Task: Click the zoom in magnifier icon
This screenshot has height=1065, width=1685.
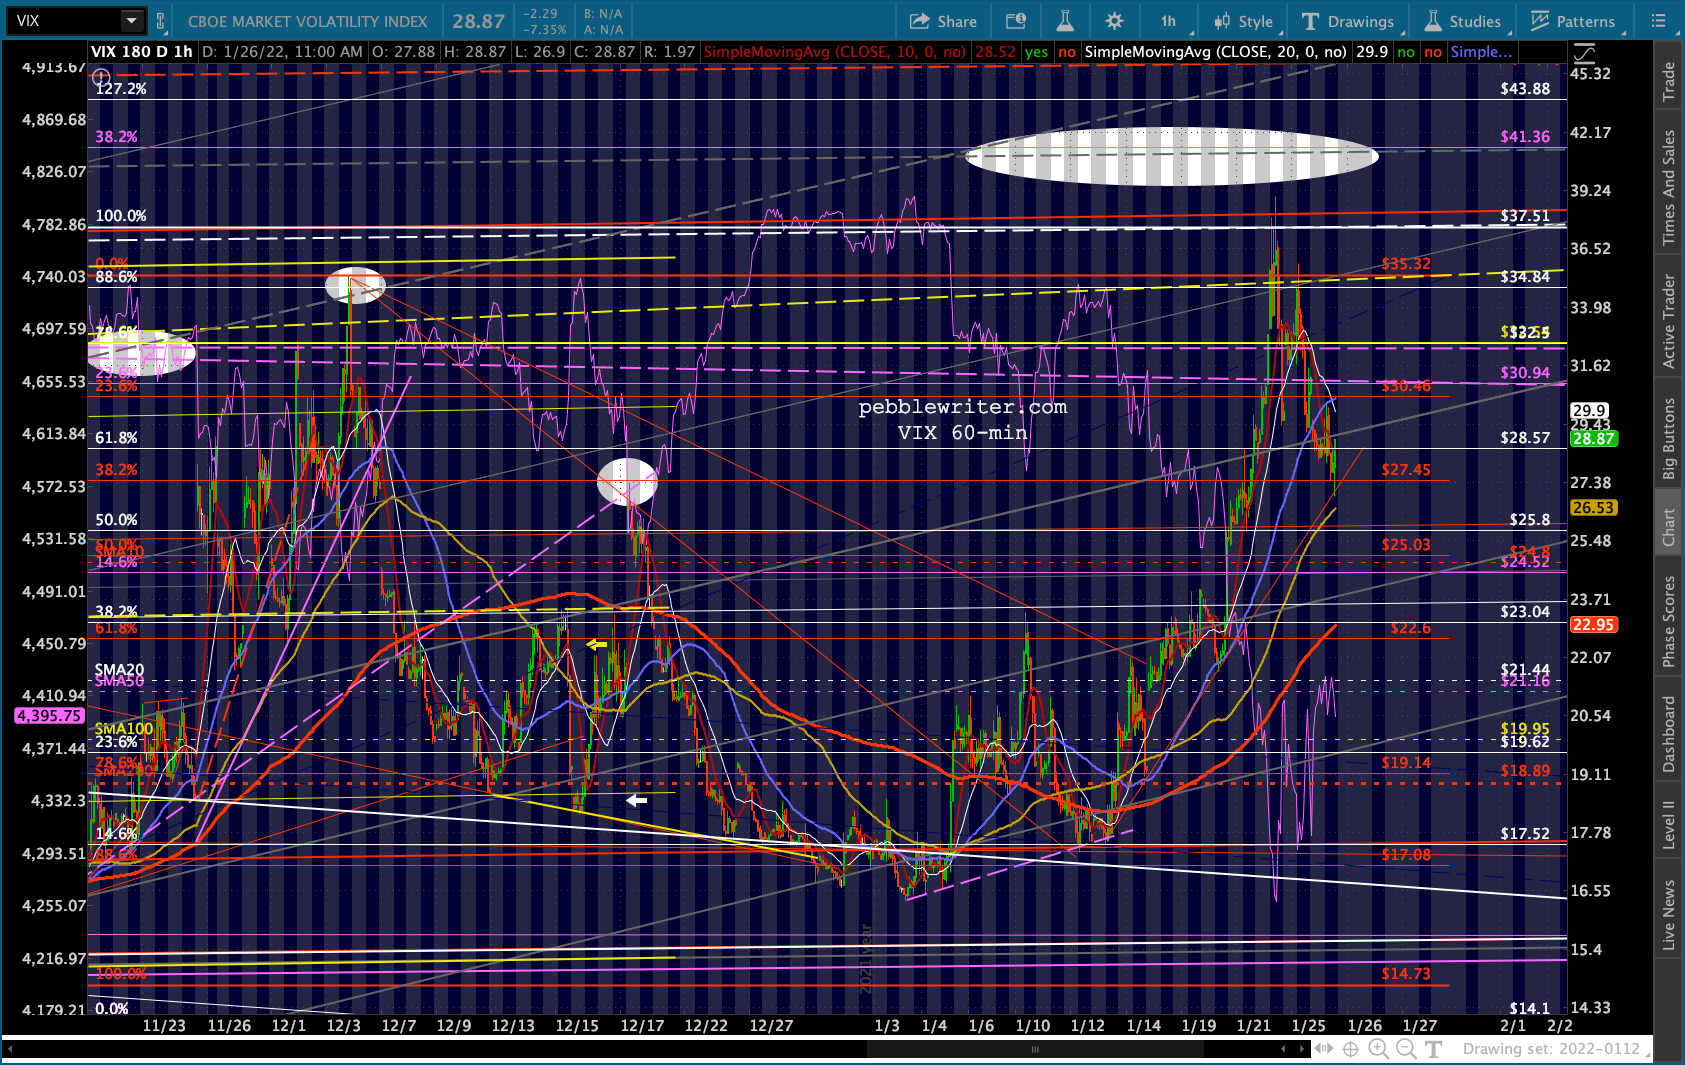Action: tap(1378, 1049)
